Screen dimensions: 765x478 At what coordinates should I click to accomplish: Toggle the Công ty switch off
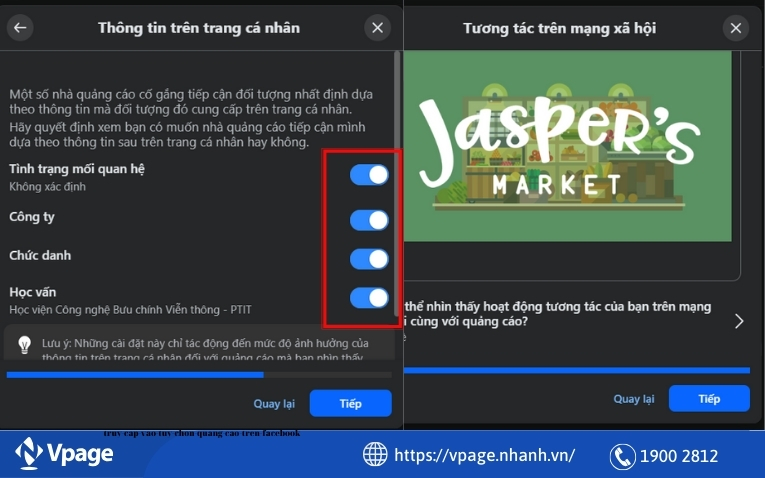[369, 220]
